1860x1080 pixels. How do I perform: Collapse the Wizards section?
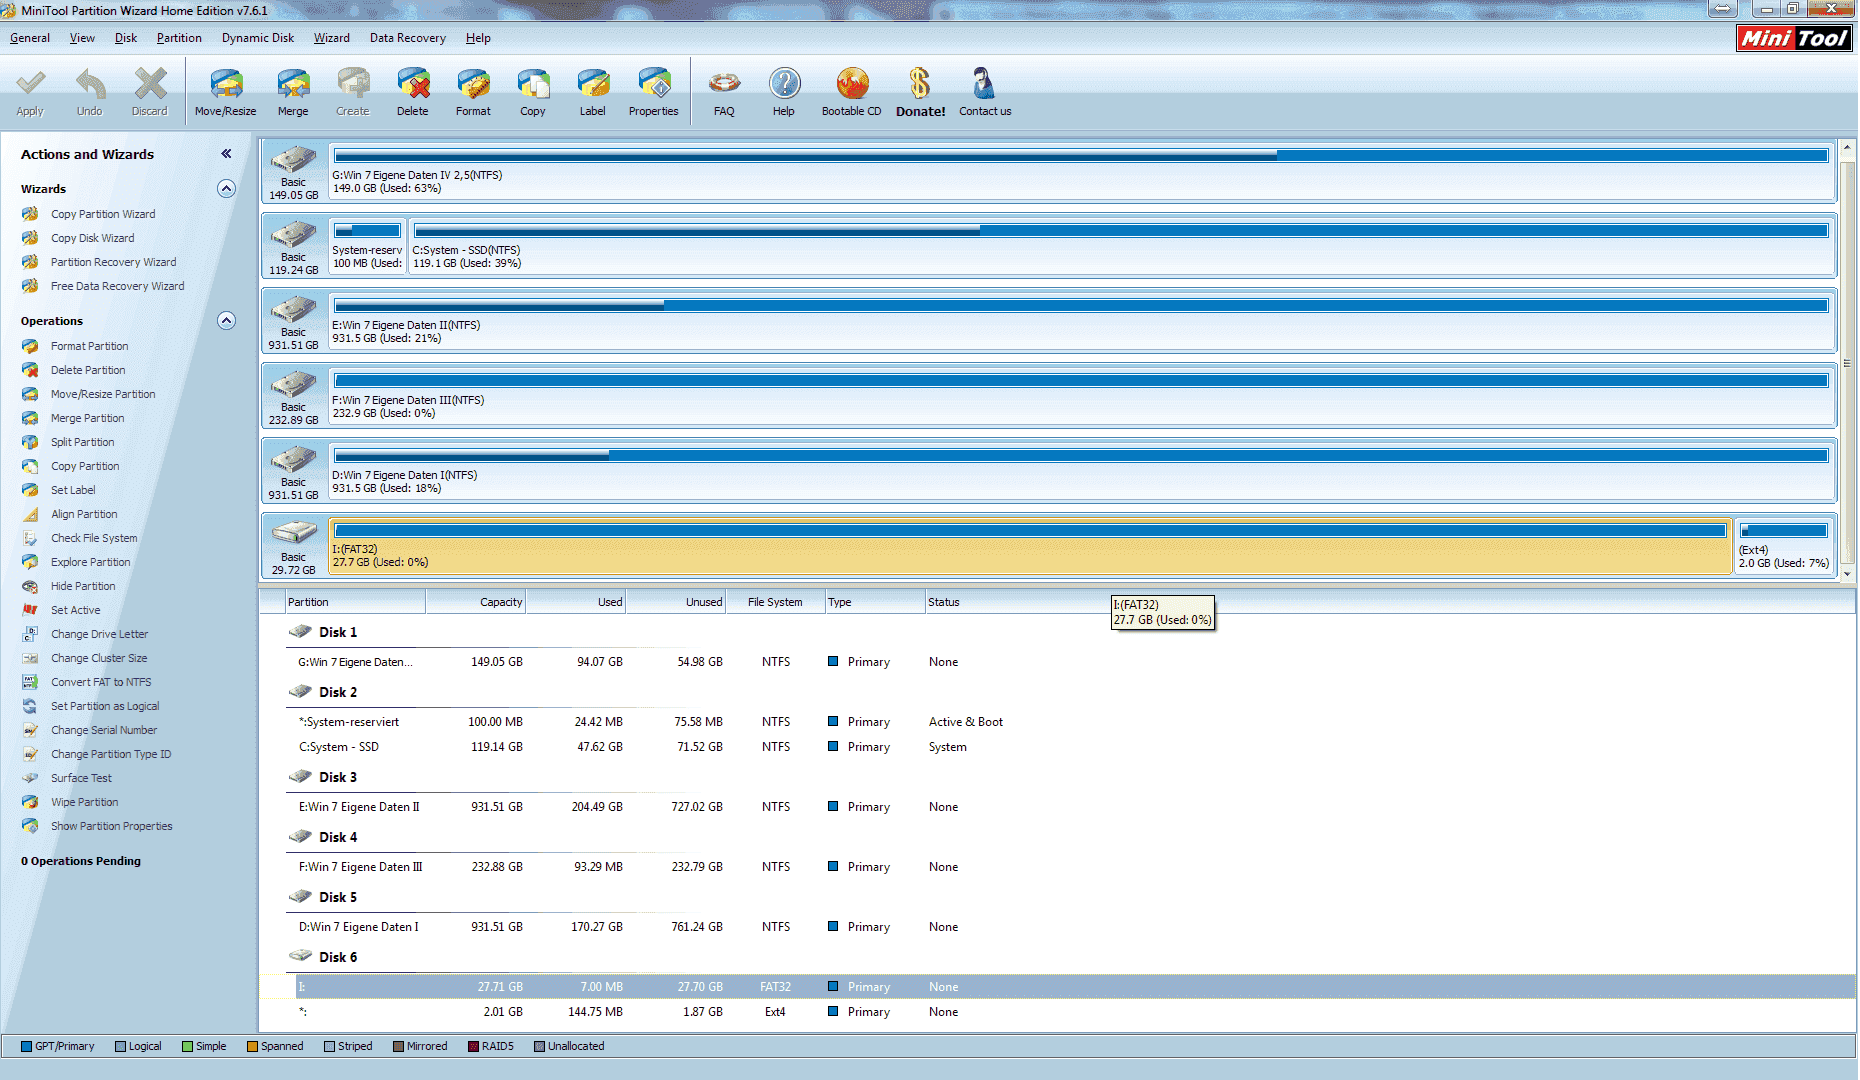point(227,189)
